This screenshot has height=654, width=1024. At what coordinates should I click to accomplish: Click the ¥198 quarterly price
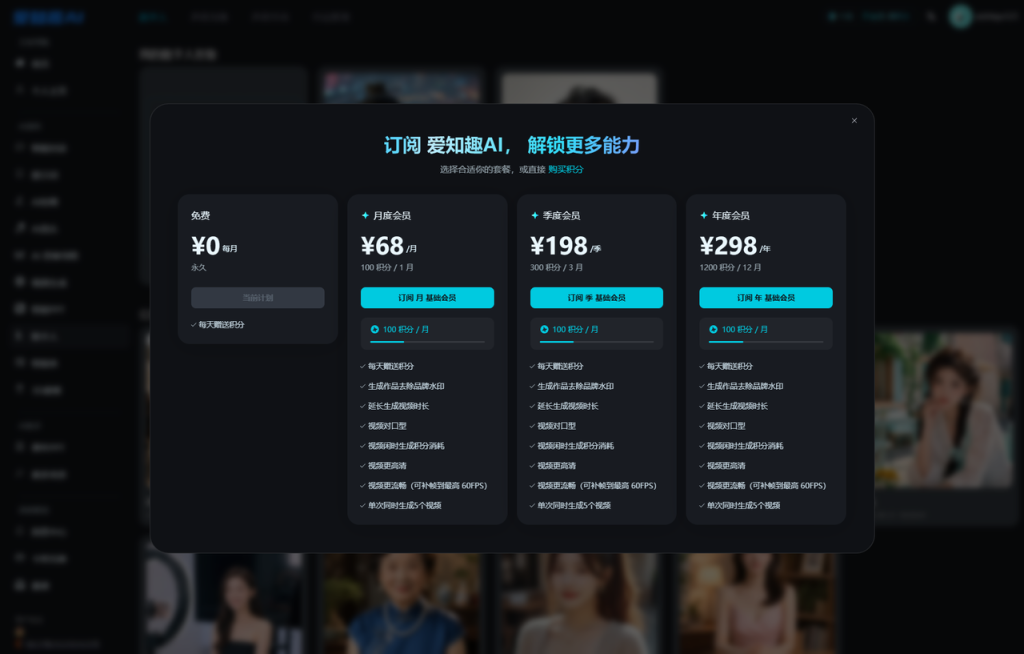(x=559, y=246)
